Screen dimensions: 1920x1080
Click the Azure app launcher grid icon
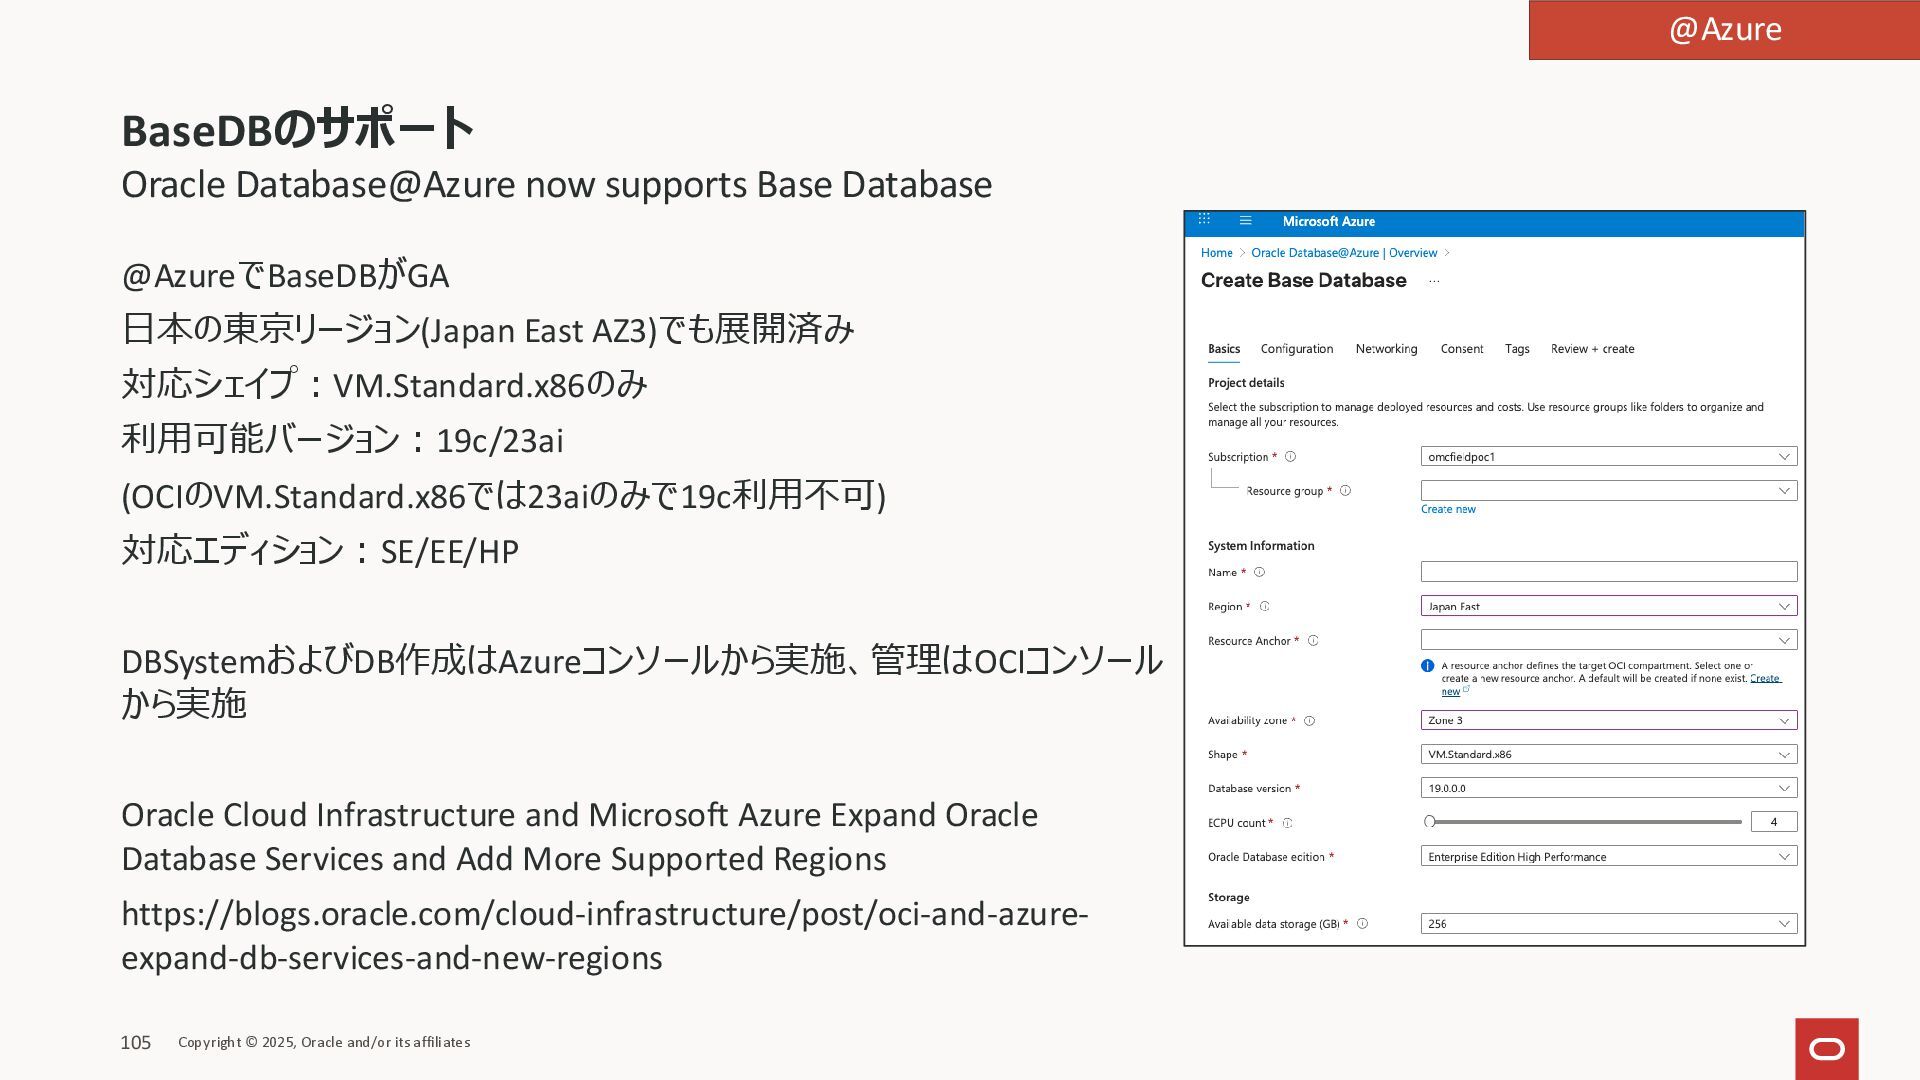(x=1204, y=220)
